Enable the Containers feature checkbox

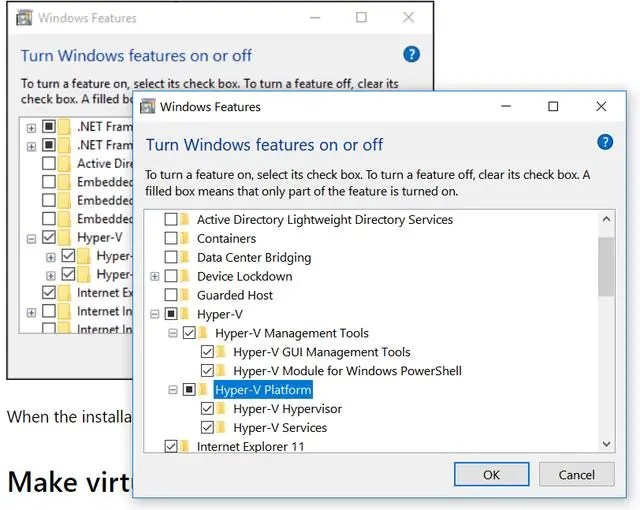click(171, 238)
